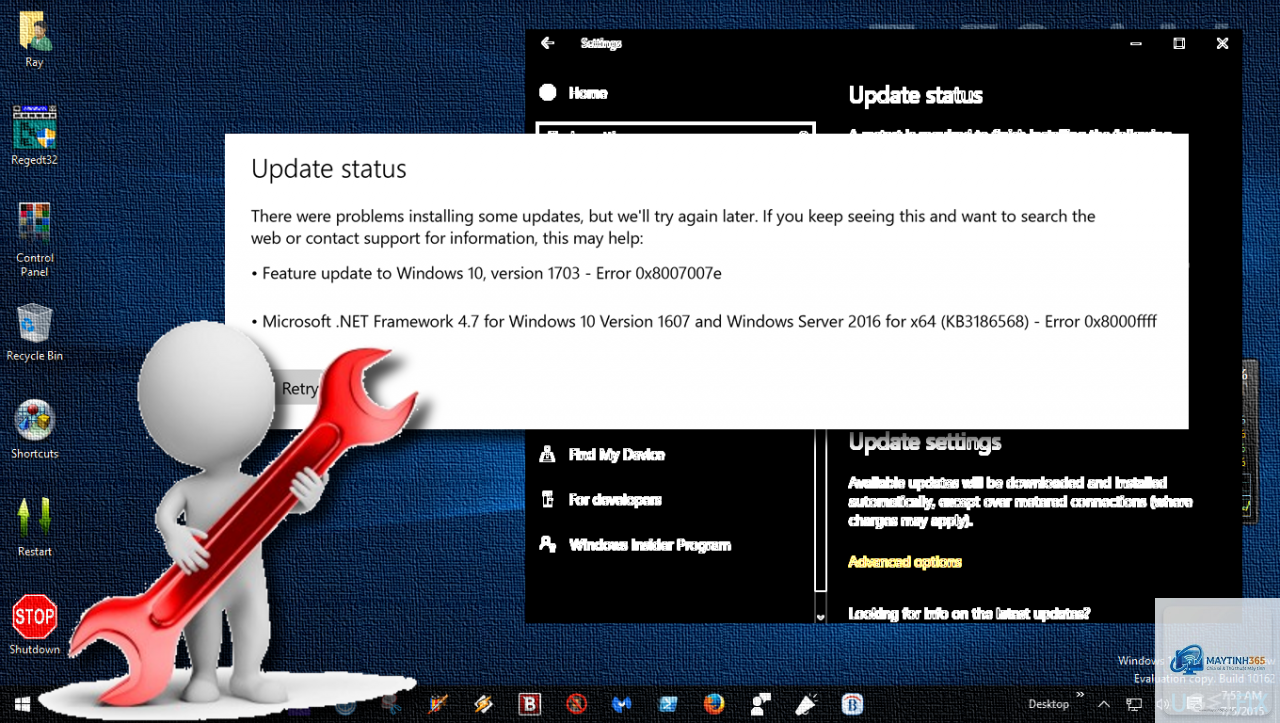Select Windows Insider Program in sidebar
1280x723 pixels.
pyautogui.click(x=650, y=545)
